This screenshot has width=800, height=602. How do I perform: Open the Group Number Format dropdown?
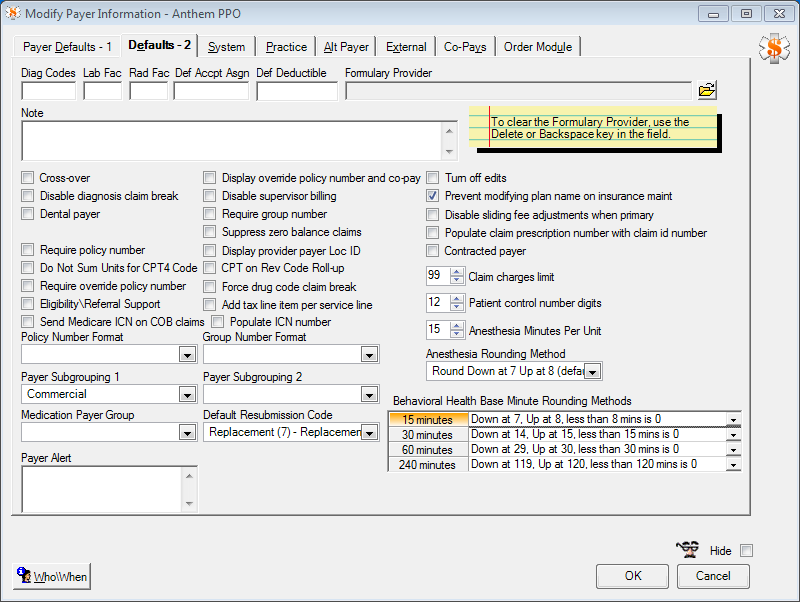pyautogui.click(x=369, y=355)
